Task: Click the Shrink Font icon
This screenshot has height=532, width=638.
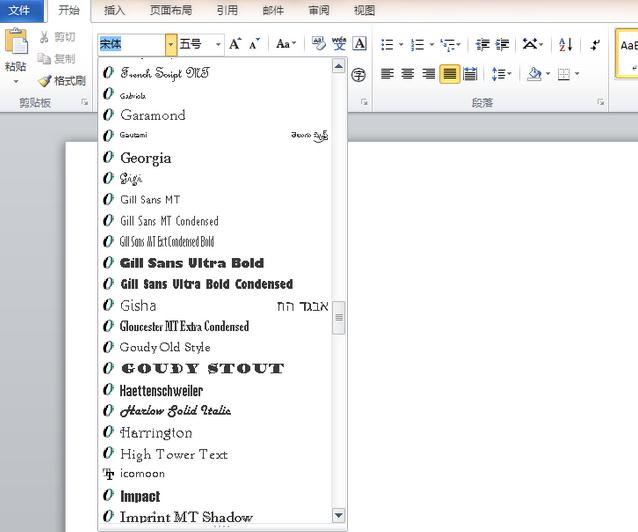Action: [254, 44]
